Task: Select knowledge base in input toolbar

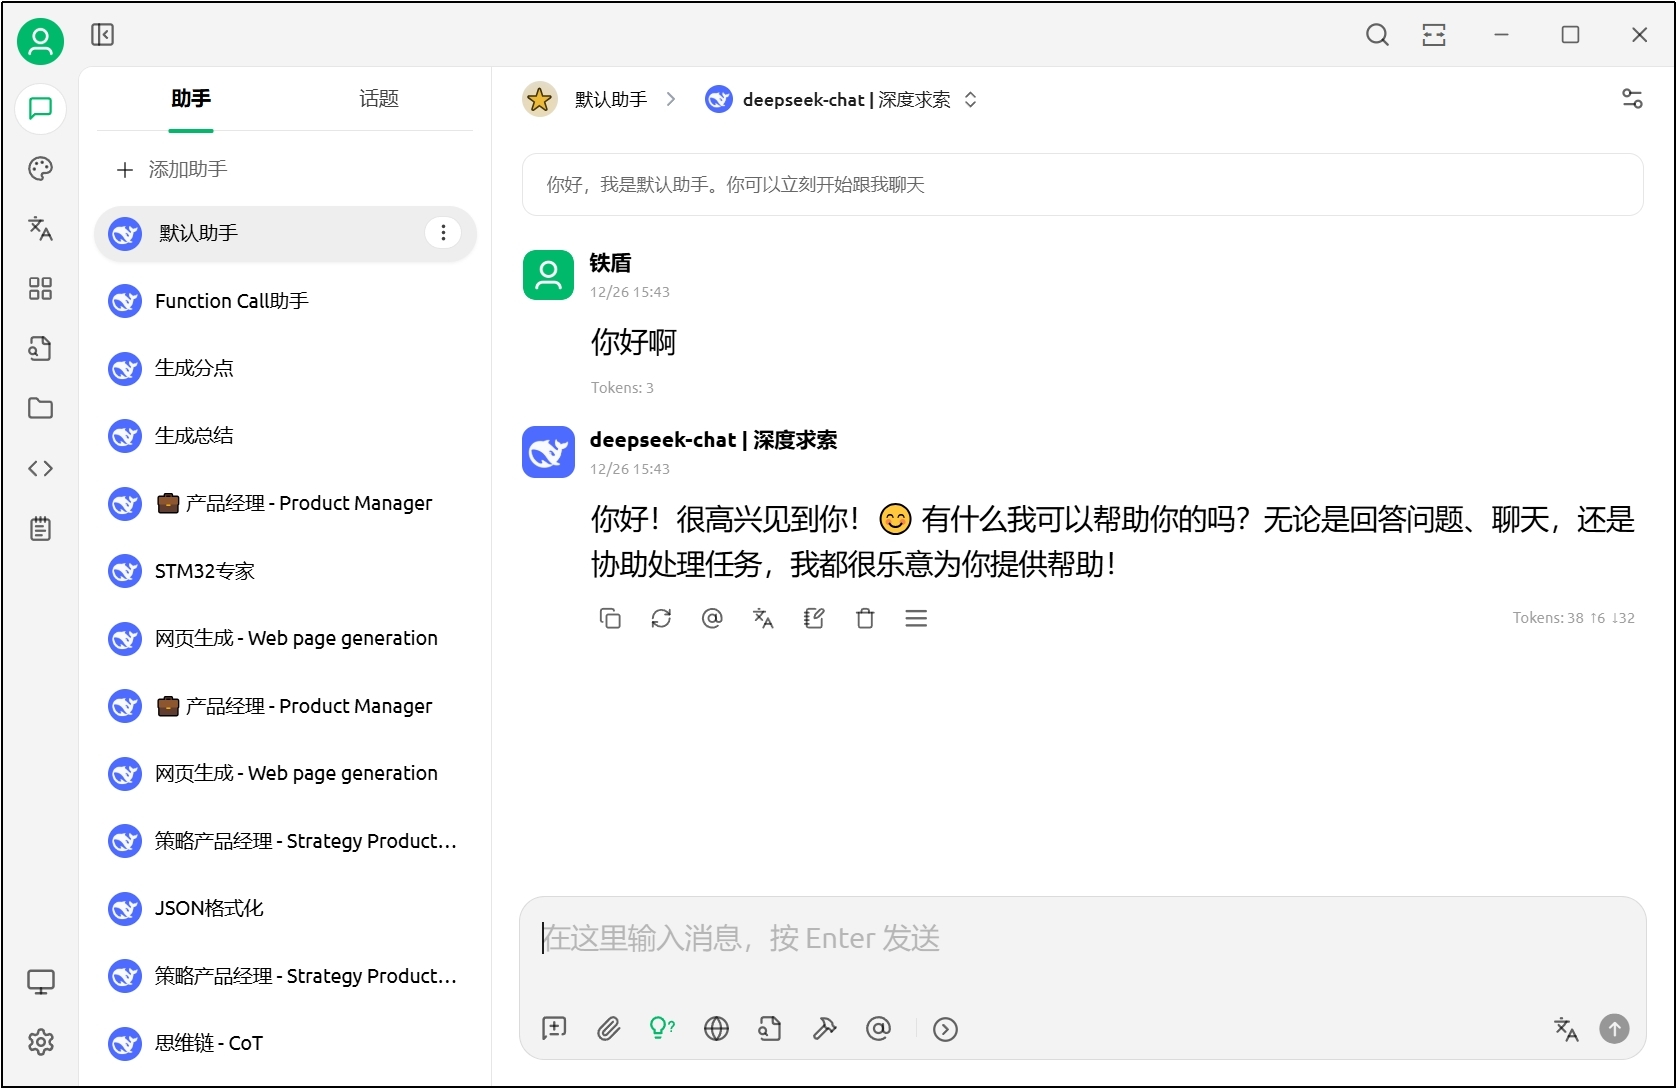Action: (x=770, y=1028)
